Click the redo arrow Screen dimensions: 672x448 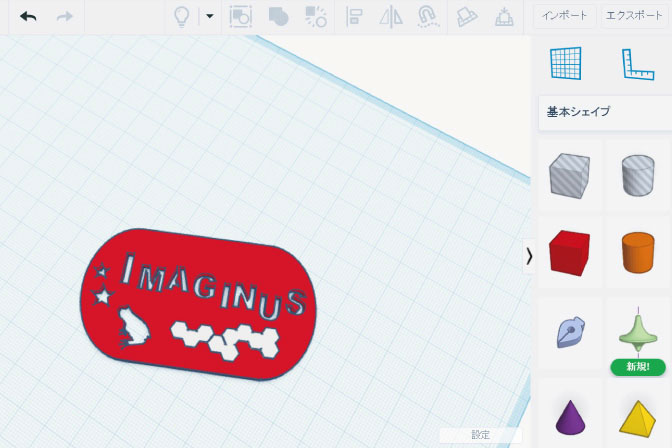coord(65,17)
